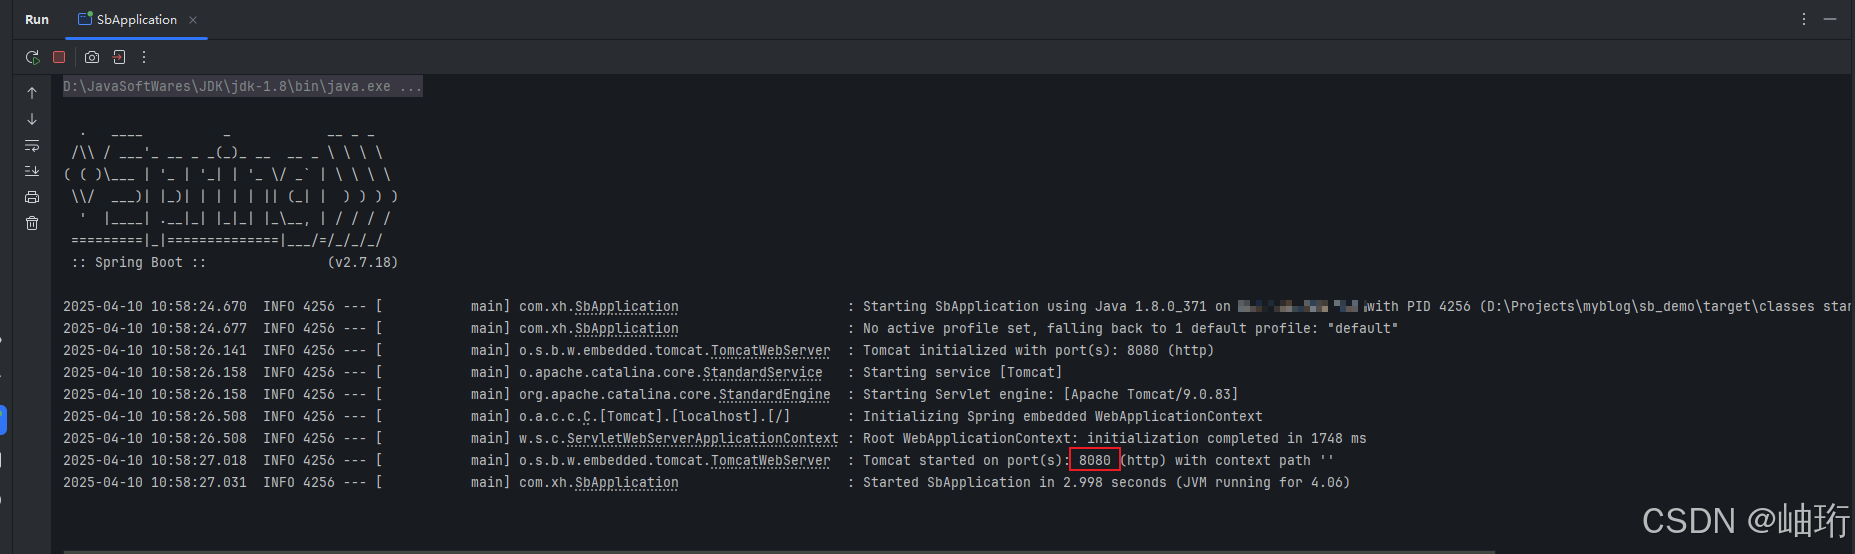This screenshot has height=554, width=1855.
Task: Rerun SbApplication with the rerun icon
Action: point(32,57)
